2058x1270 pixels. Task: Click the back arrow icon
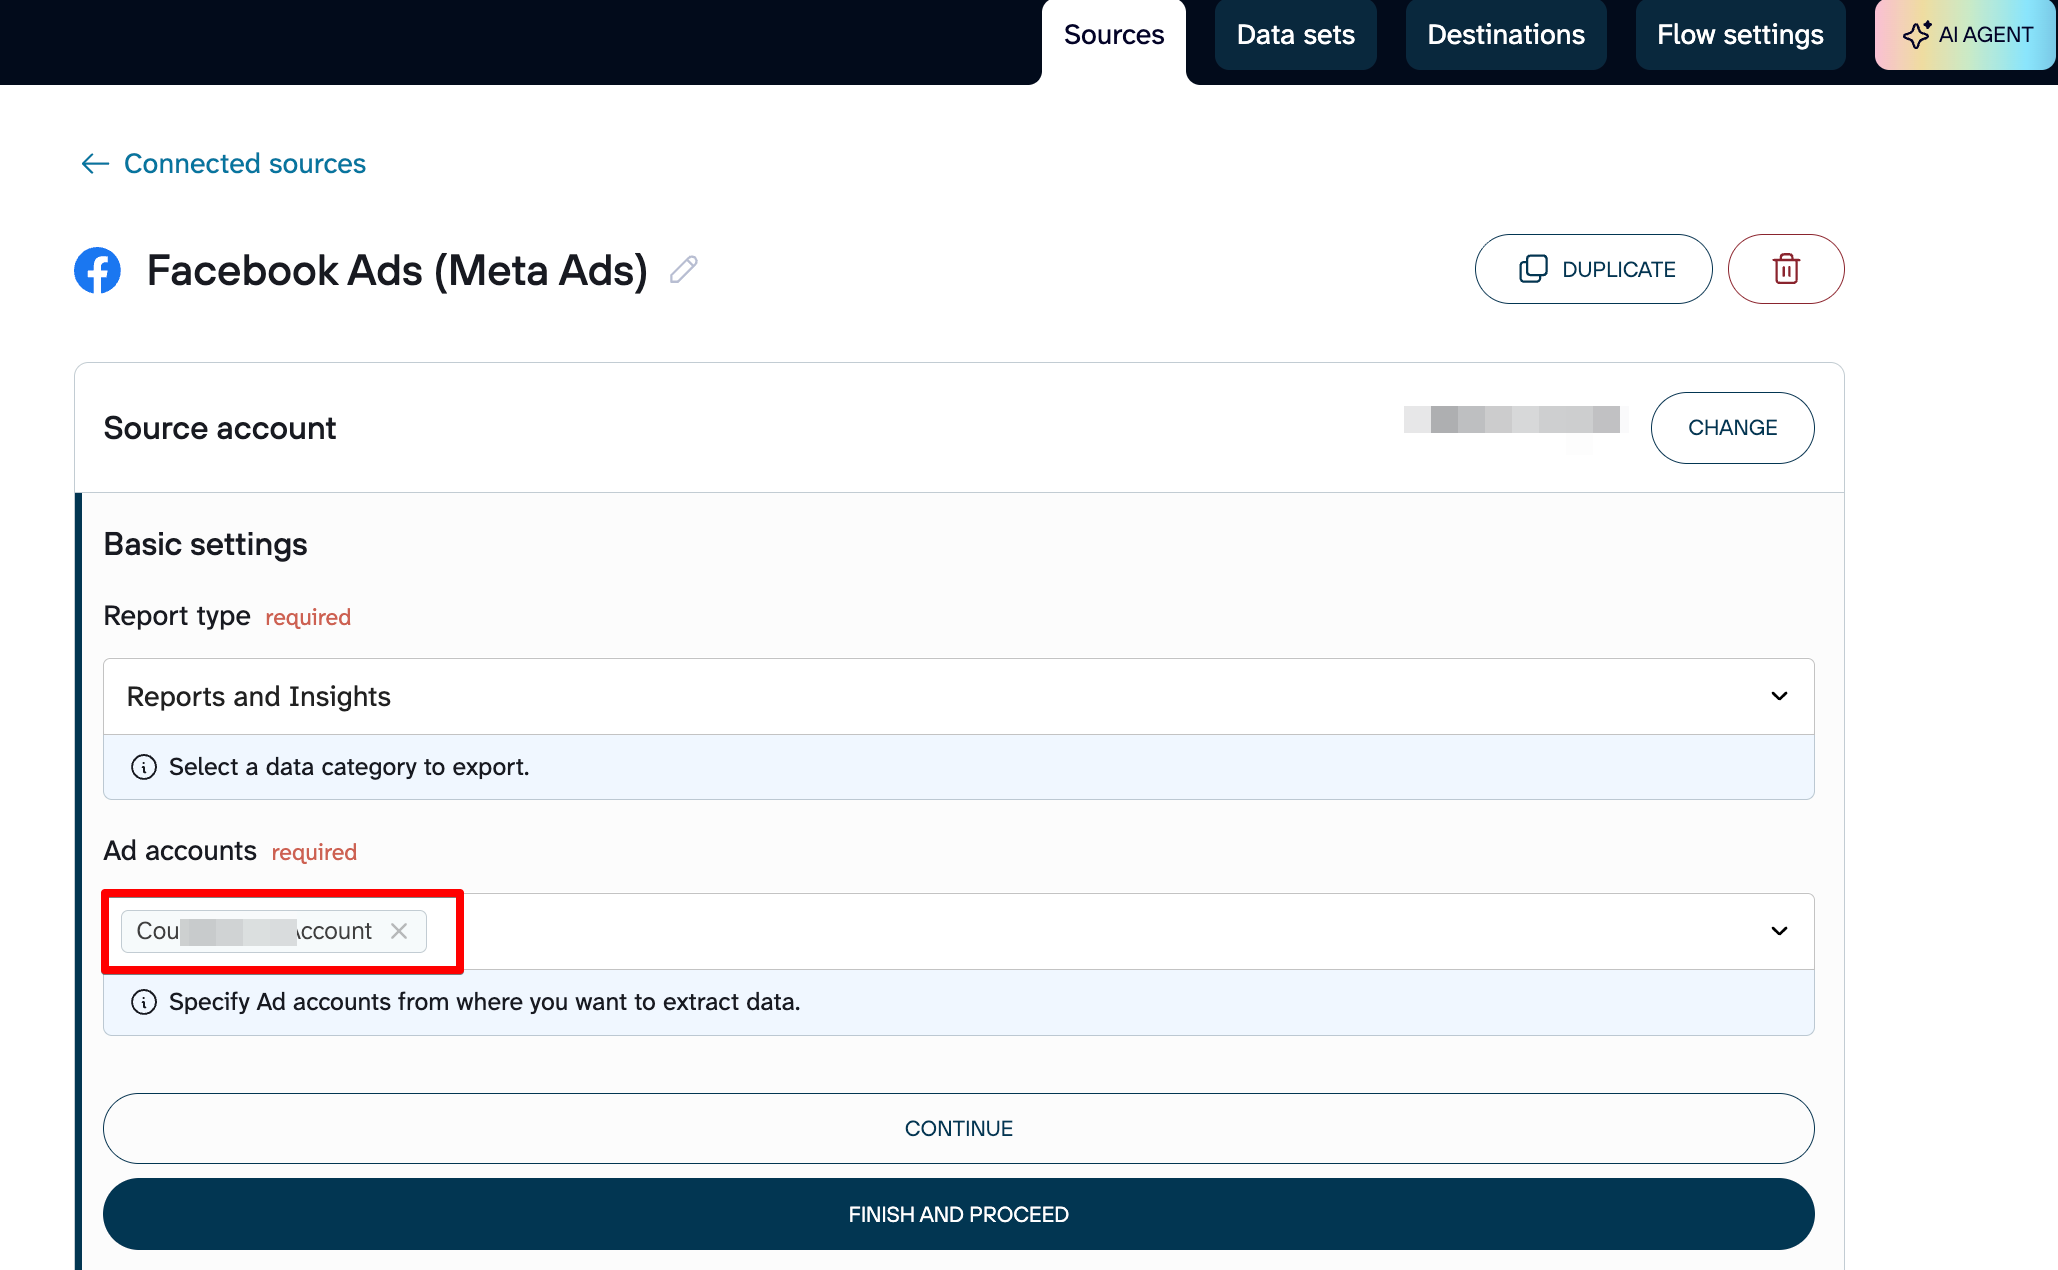(x=95, y=163)
